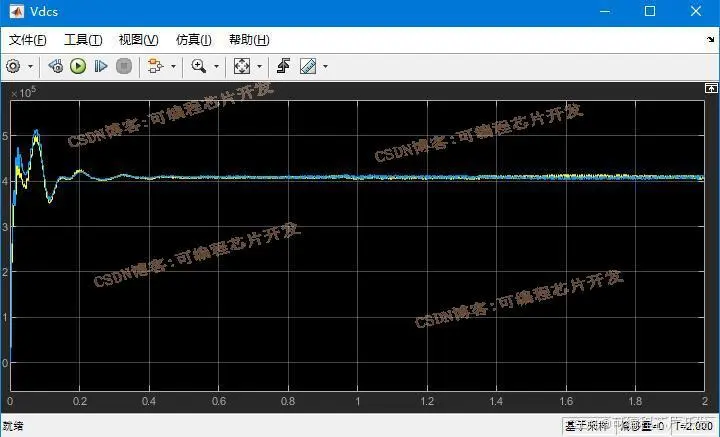Screen dimensions: 720x437
Task: Open the 仿真(I) menu
Action: pos(194,40)
